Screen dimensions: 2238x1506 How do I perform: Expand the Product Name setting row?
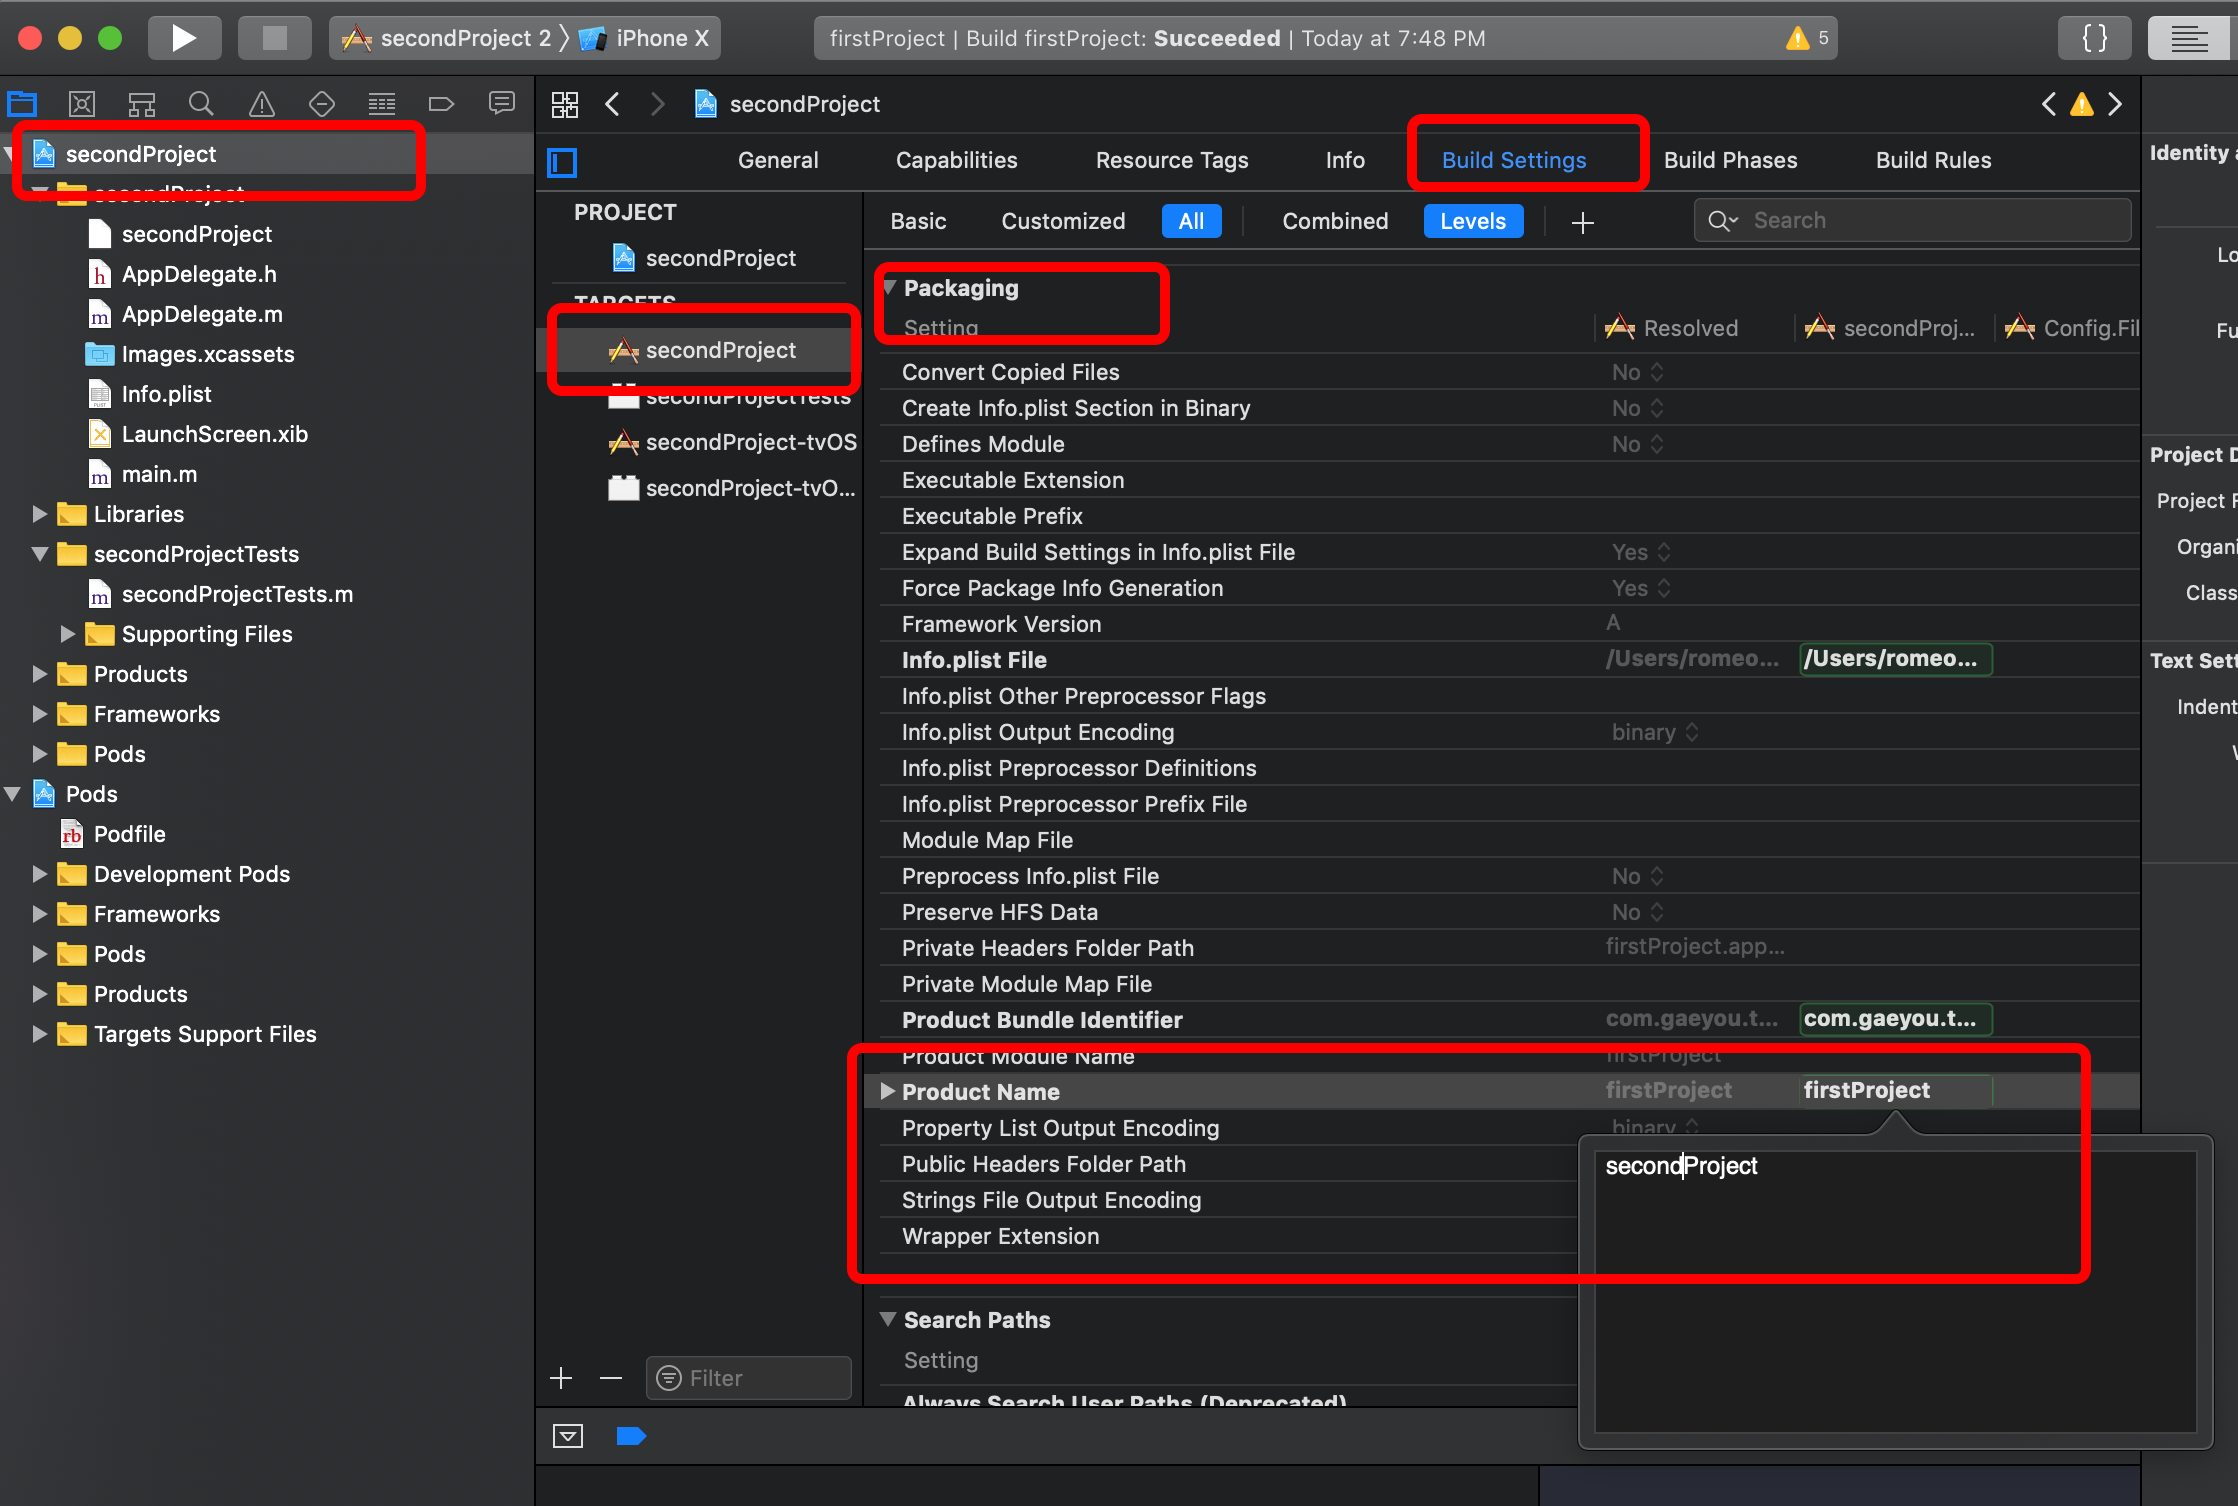tap(887, 1091)
